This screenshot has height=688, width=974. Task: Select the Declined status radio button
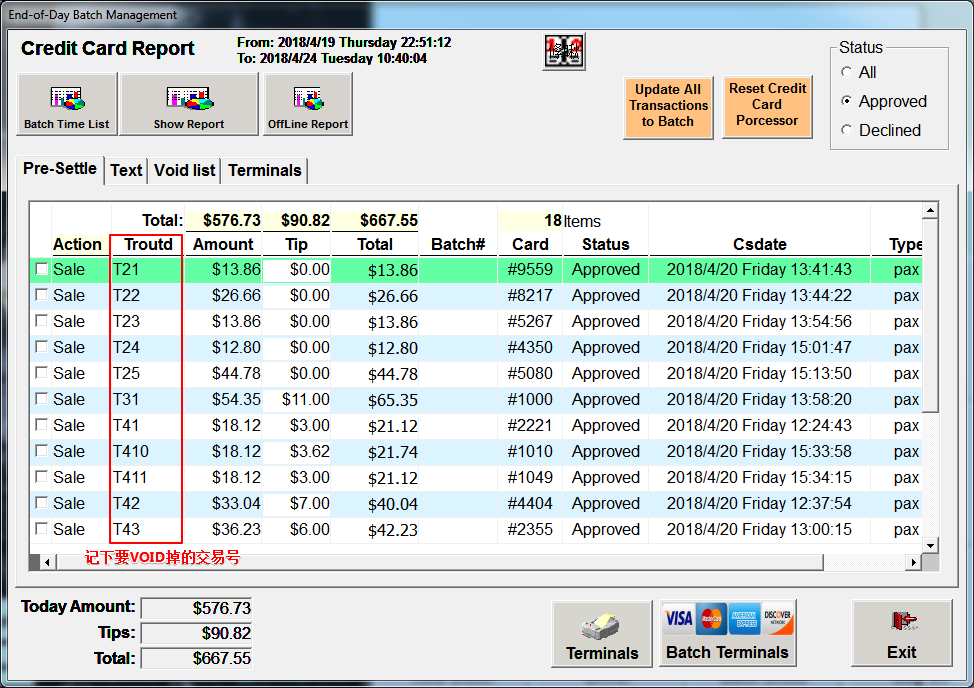846,130
